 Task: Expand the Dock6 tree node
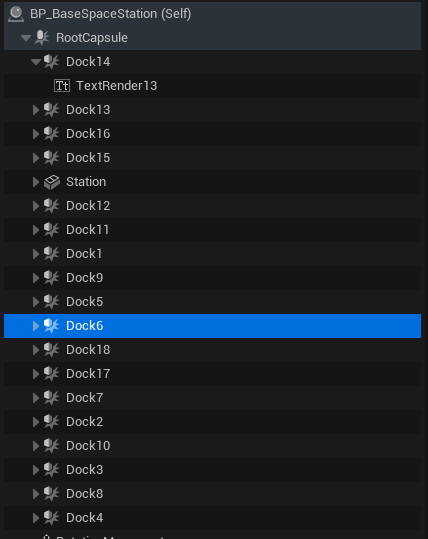36,326
